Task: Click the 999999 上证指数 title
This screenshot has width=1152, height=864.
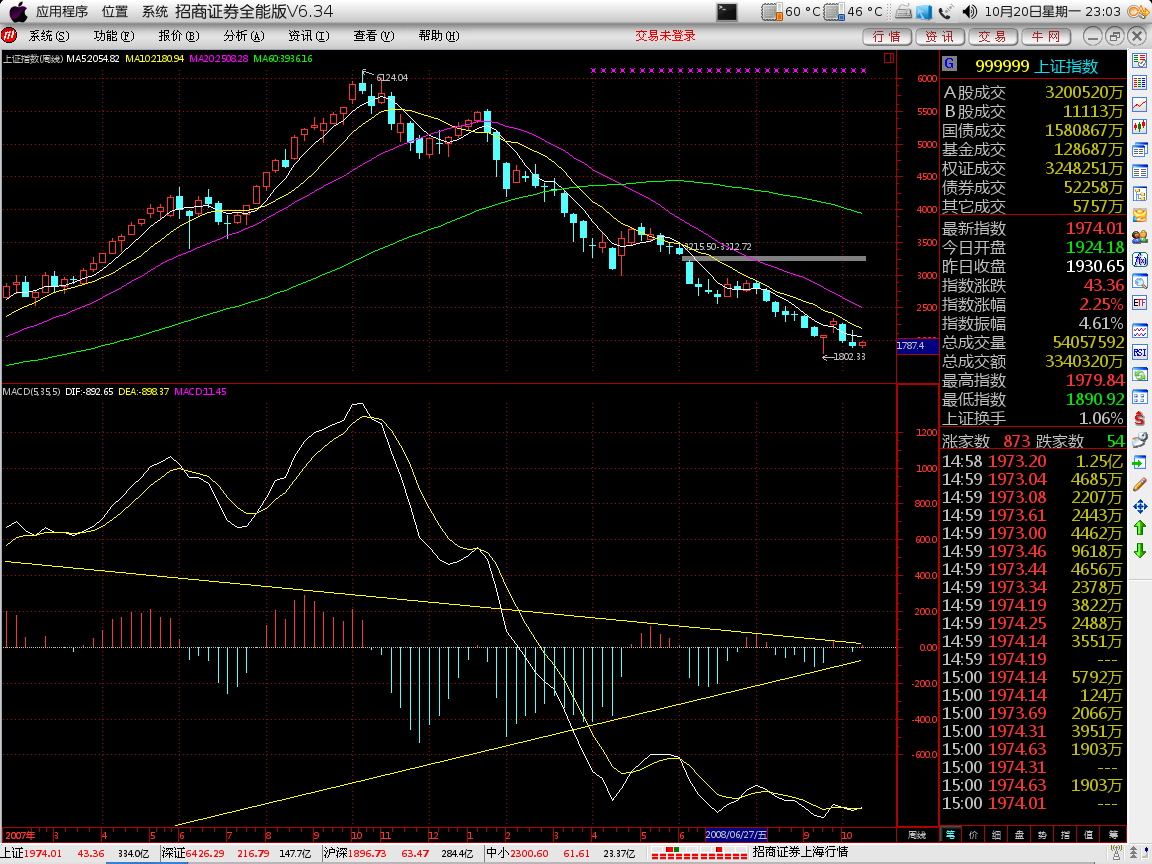Action: pyautogui.click(x=1036, y=66)
